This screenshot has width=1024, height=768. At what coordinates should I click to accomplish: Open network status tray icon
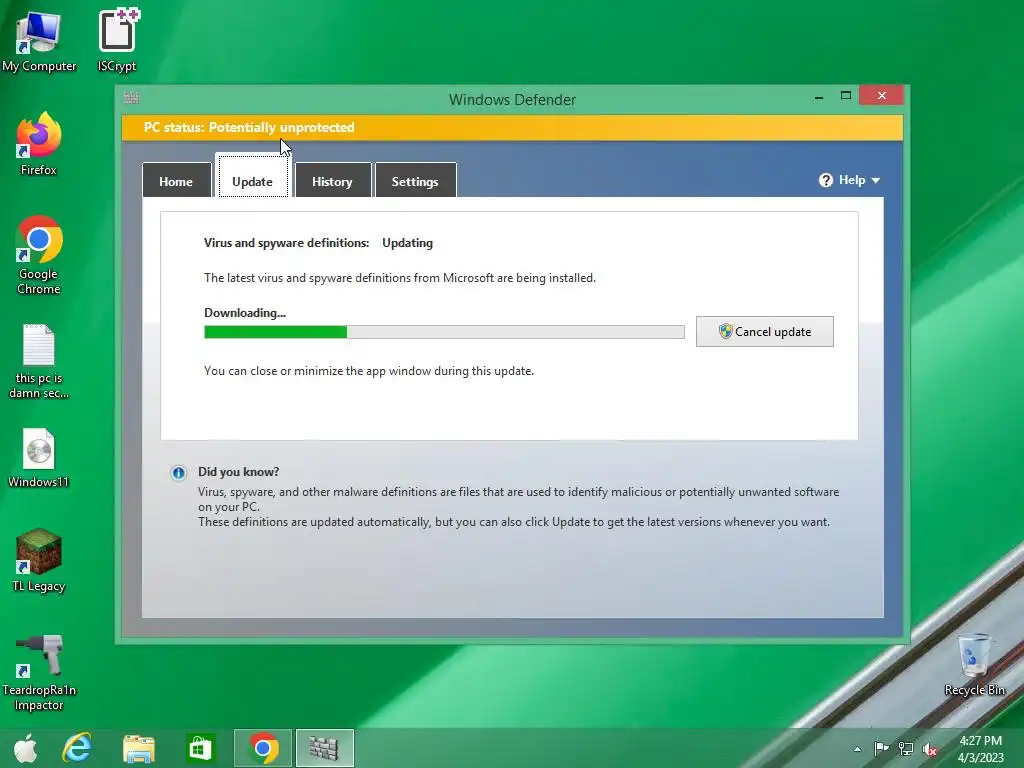(x=906, y=748)
